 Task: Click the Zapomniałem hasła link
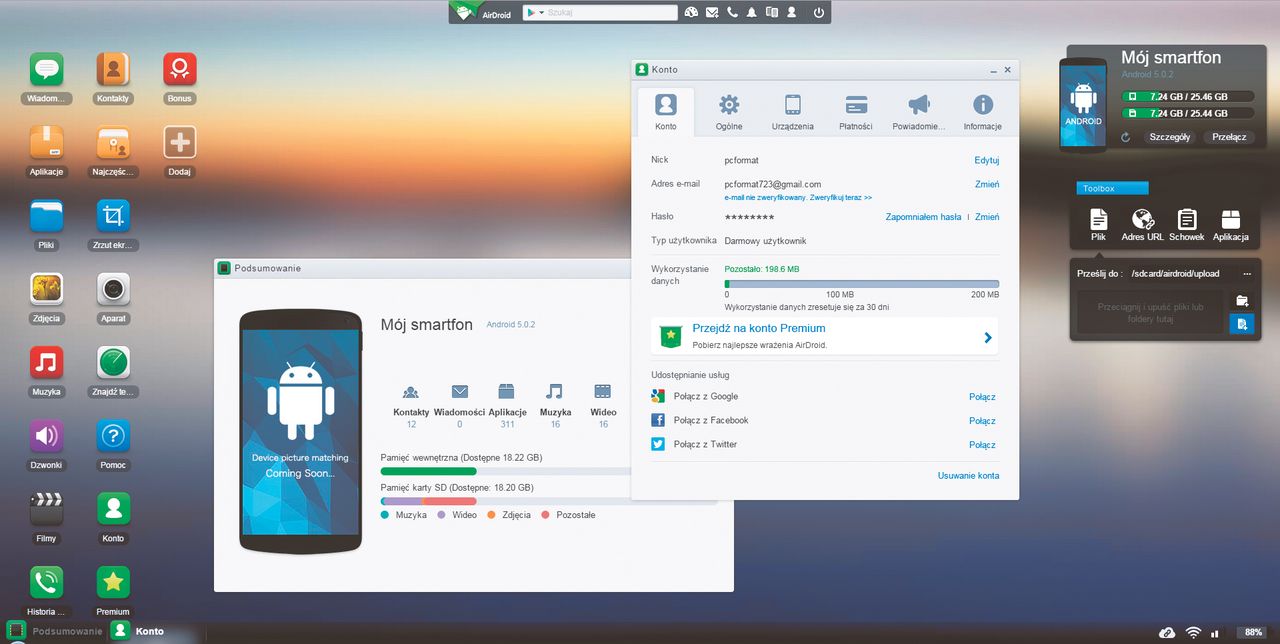pos(923,217)
